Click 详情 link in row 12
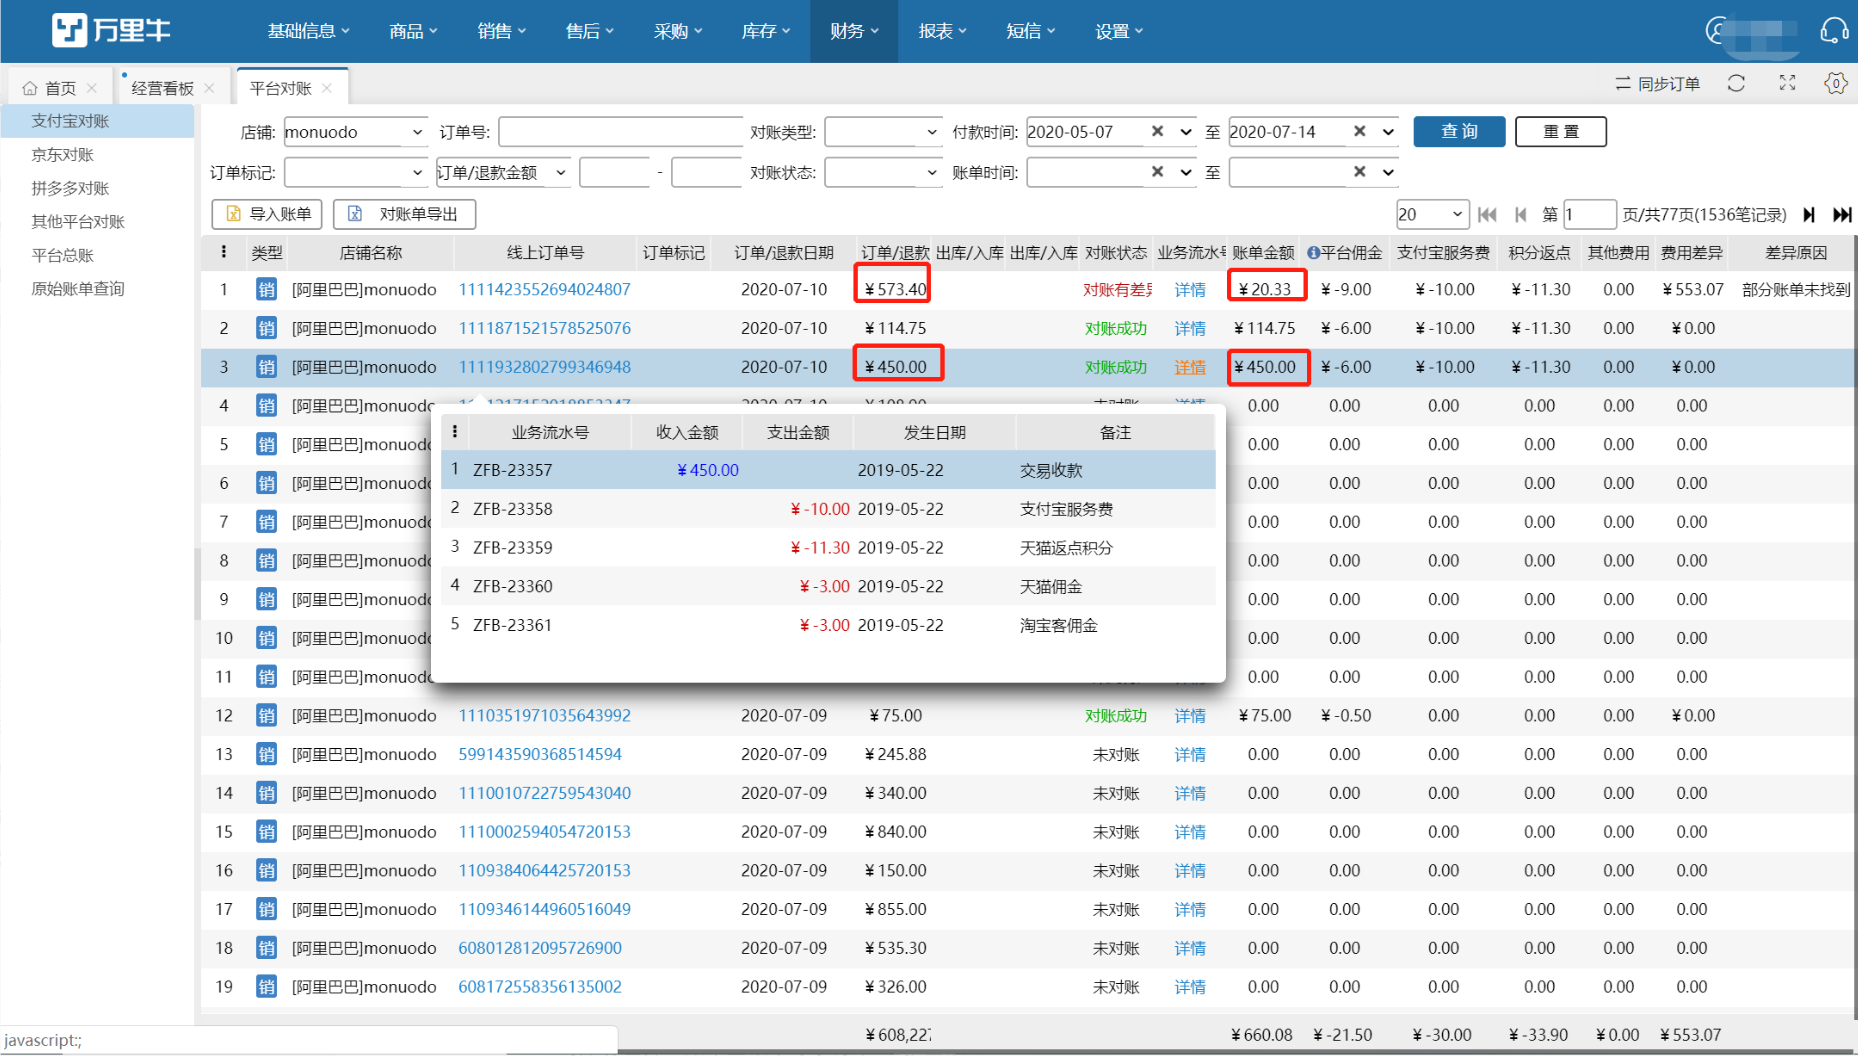 pyautogui.click(x=1190, y=716)
